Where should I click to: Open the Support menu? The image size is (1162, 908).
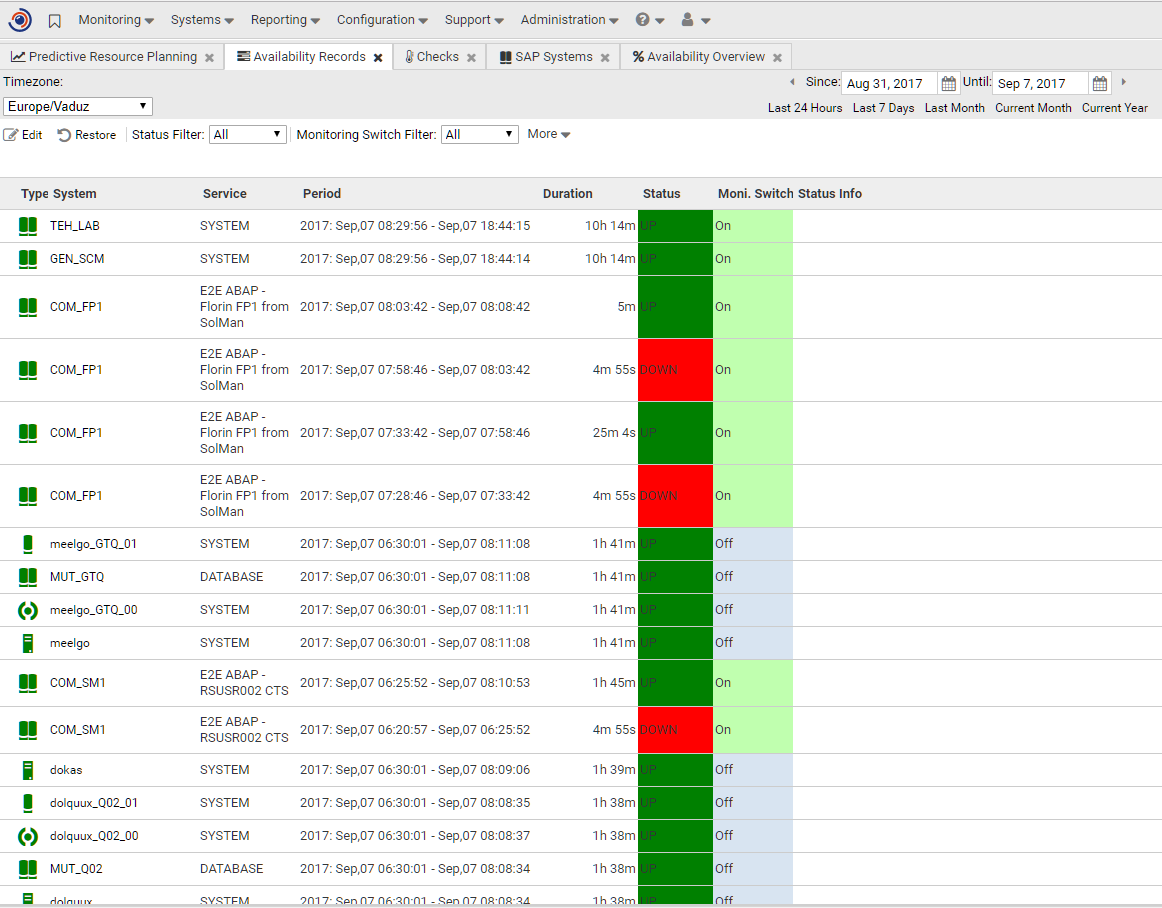click(x=474, y=20)
